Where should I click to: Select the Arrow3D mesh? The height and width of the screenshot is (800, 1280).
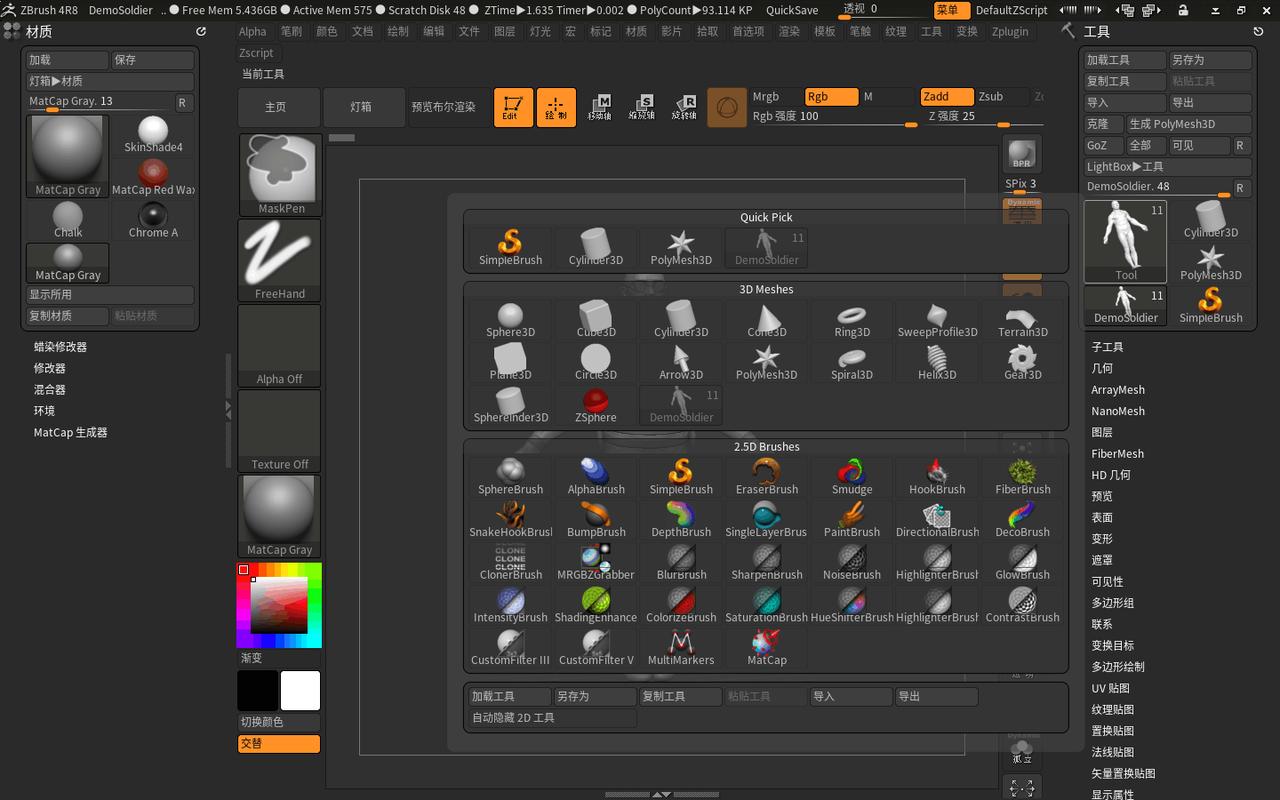pos(681,363)
